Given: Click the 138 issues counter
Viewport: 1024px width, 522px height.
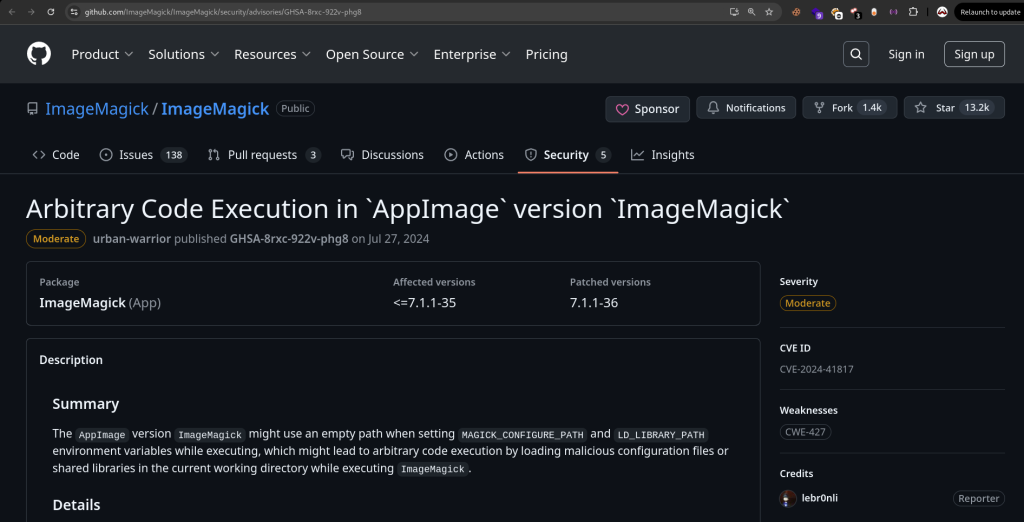Looking at the screenshot, I should pos(173,155).
